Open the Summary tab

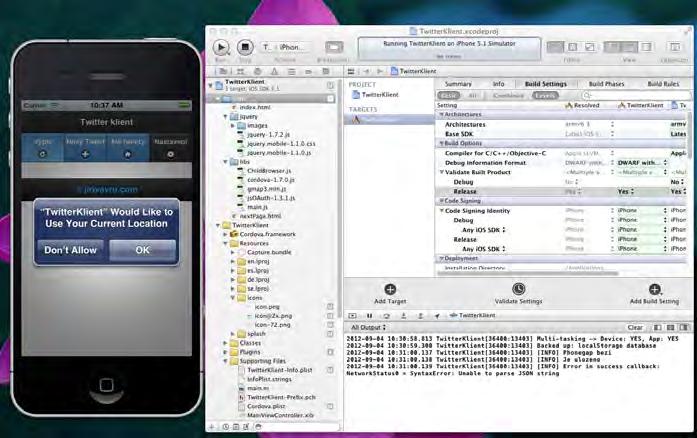pyautogui.click(x=458, y=84)
